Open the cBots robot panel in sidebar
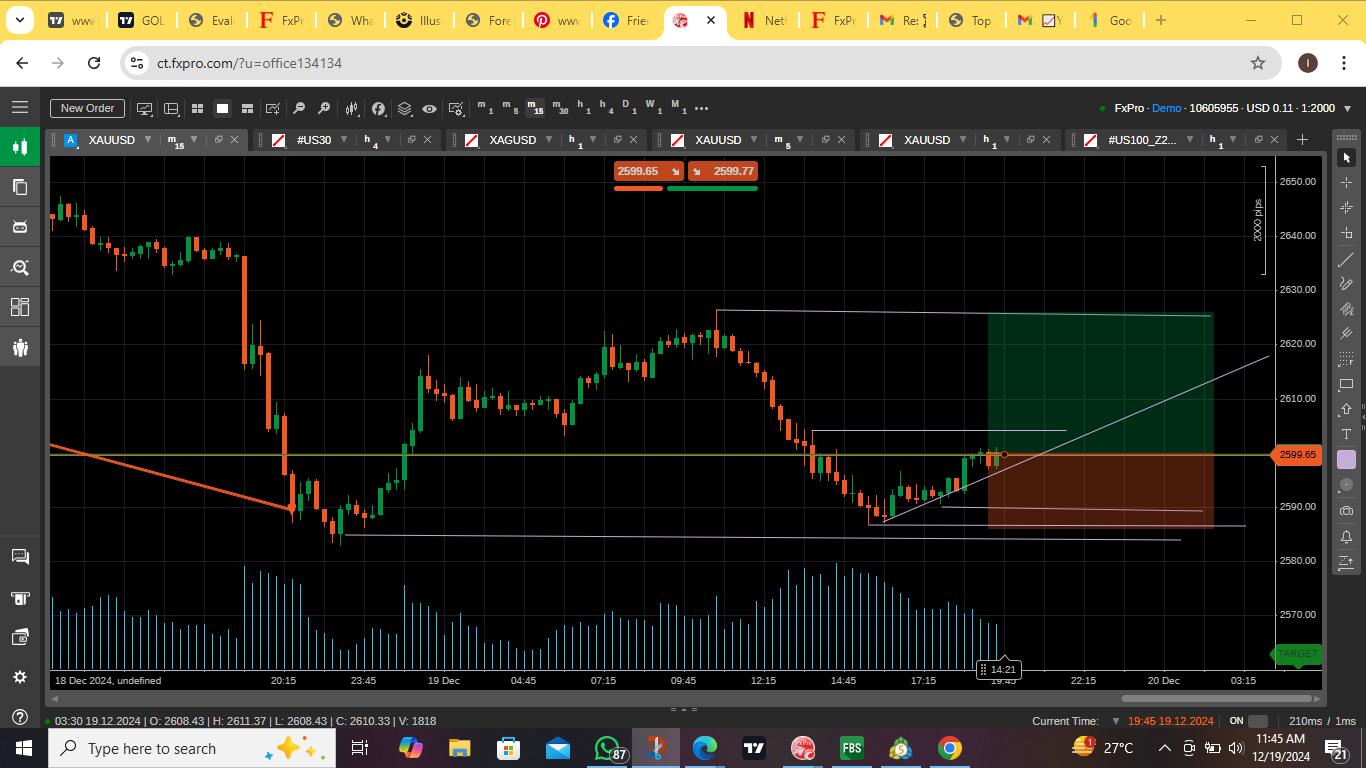1366x768 pixels. (x=19, y=227)
